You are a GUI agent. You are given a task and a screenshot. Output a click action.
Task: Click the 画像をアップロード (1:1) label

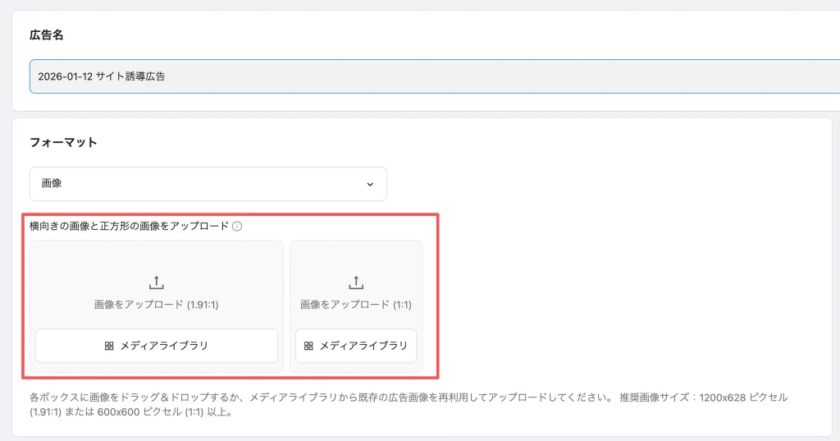356,305
